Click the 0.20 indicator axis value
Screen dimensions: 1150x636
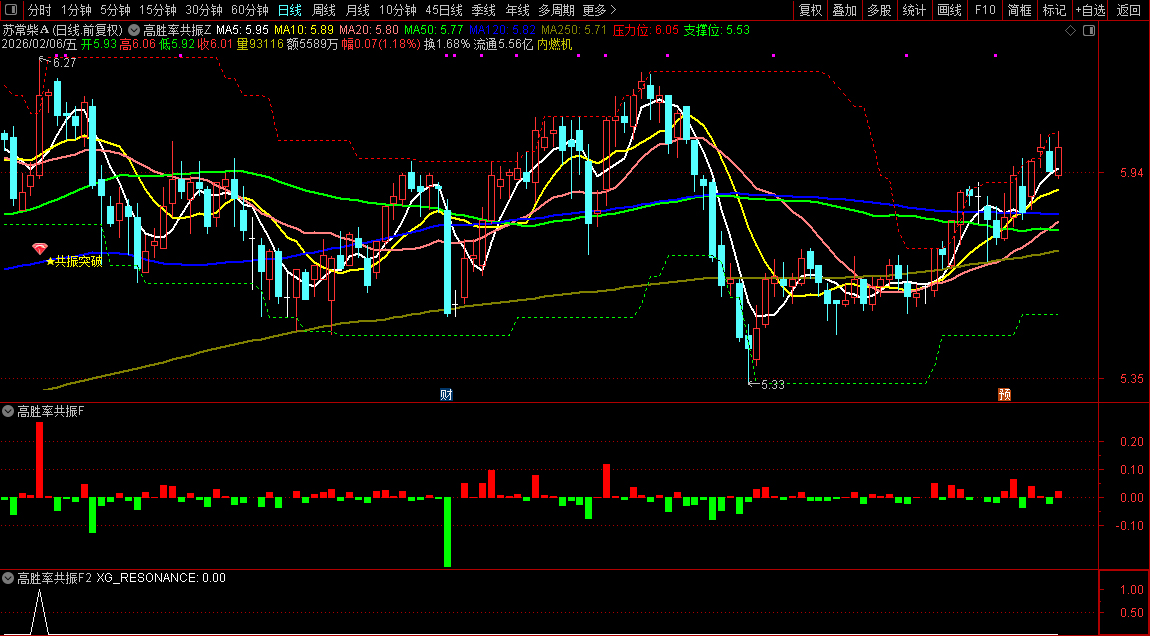click(1132, 442)
